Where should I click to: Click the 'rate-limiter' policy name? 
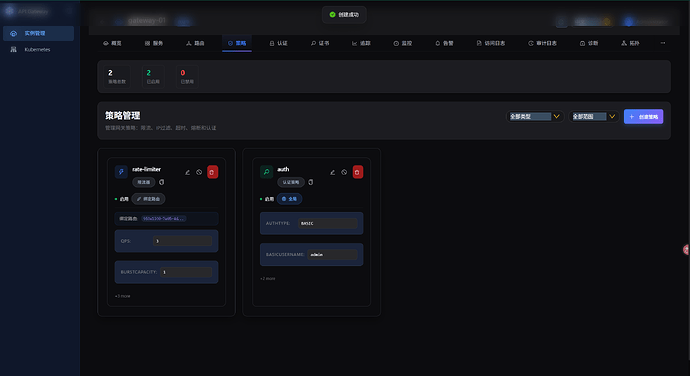tap(147, 169)
